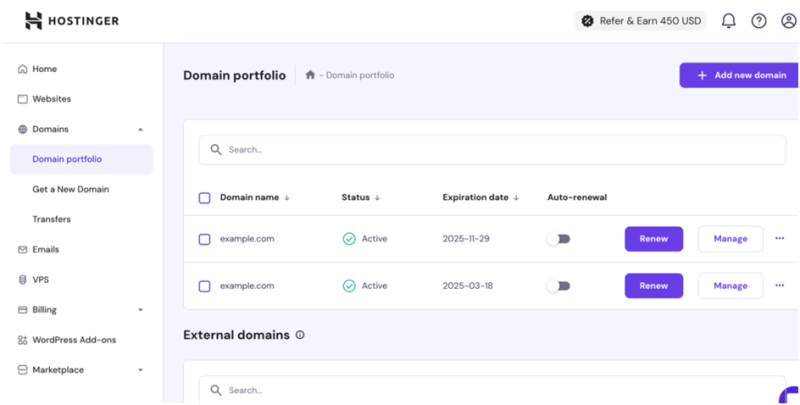Expand the Marketplace sidebar menu
The height and width of the screenshot is (405, 800).
coord(140,370)
